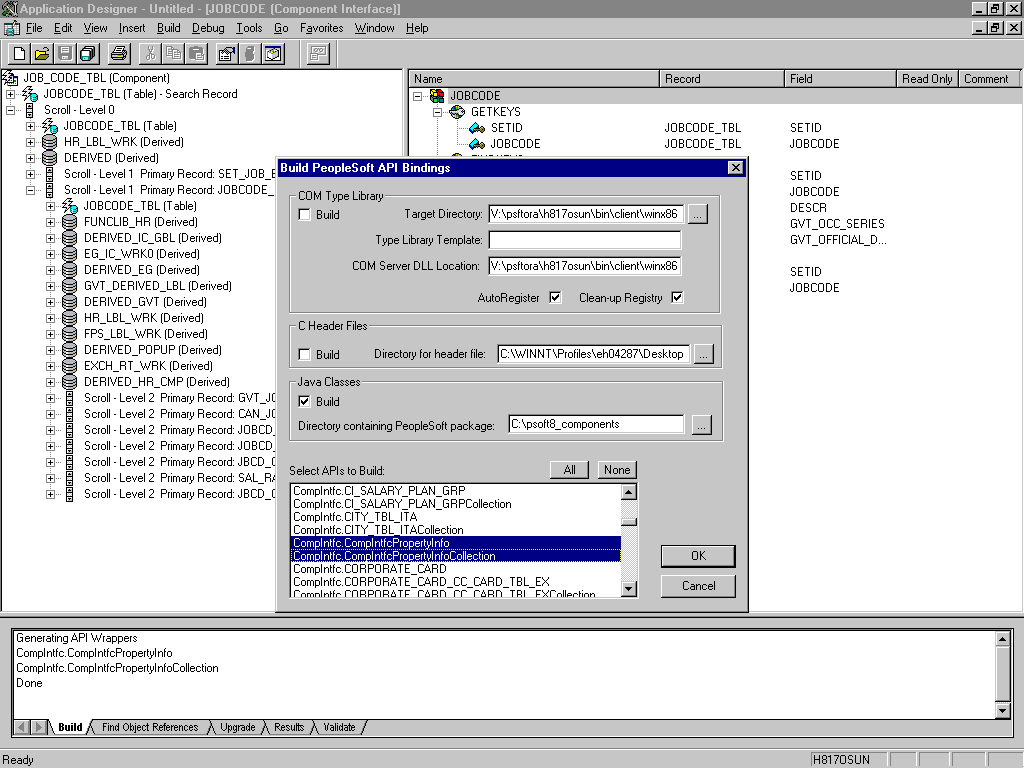Browse for COM Target Directory
This screenshot has height=768, width=1024.
[697, 214]
